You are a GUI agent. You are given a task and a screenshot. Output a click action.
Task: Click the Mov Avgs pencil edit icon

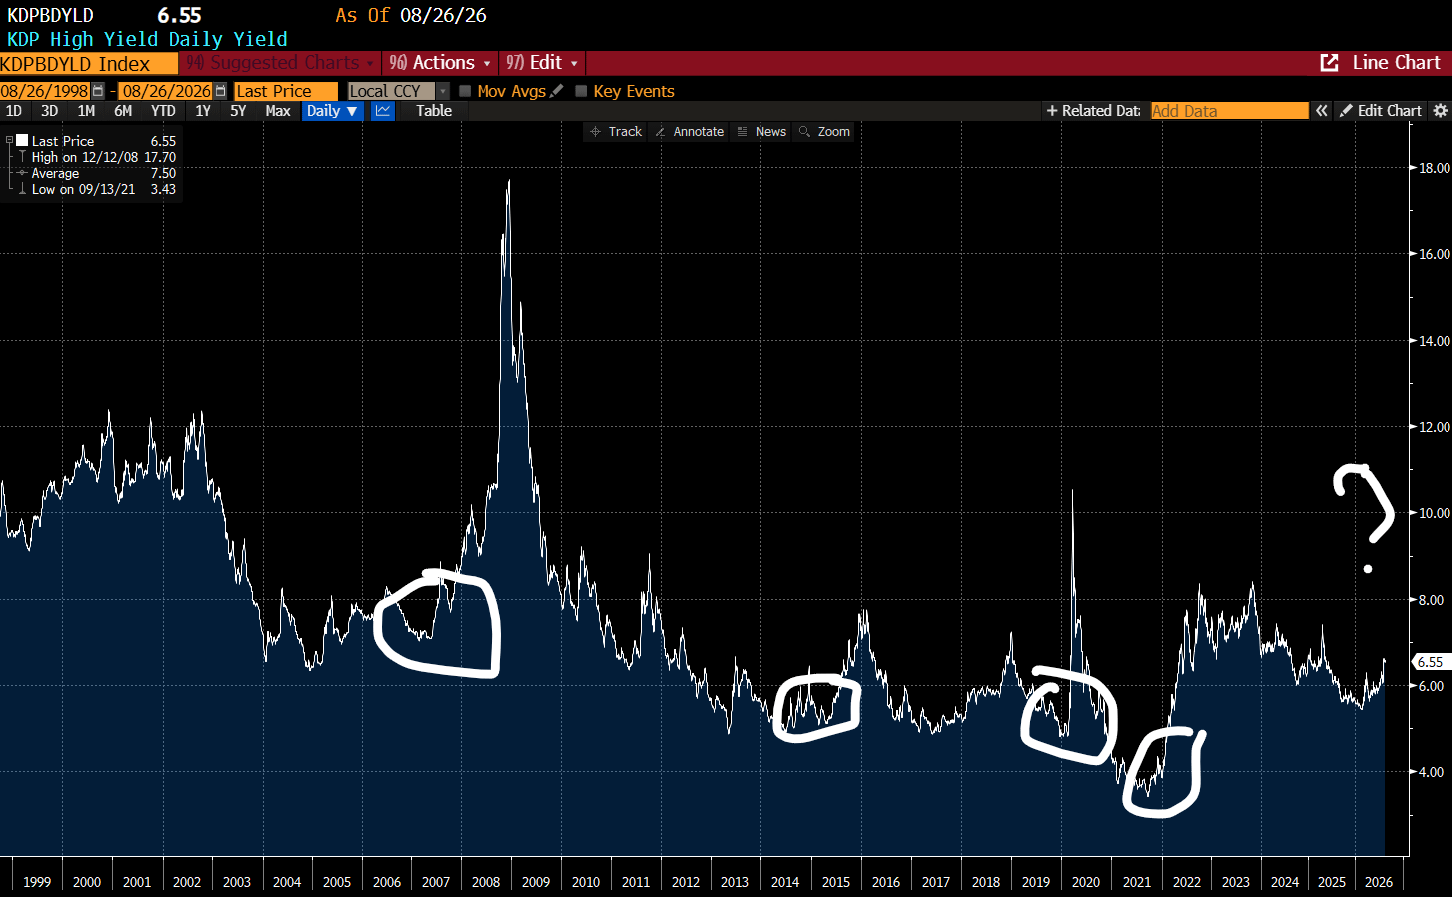(557, 91)
